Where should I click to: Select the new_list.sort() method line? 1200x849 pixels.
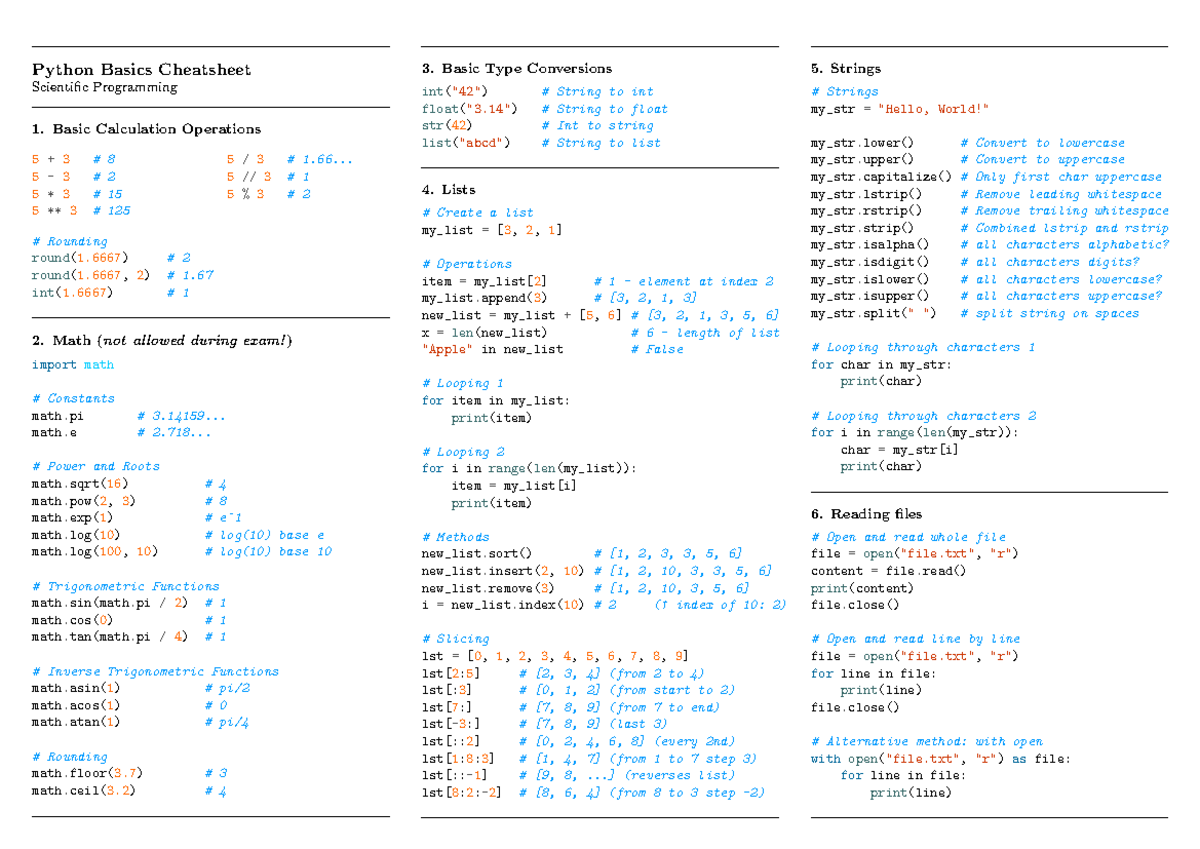(x=476, y=553)
